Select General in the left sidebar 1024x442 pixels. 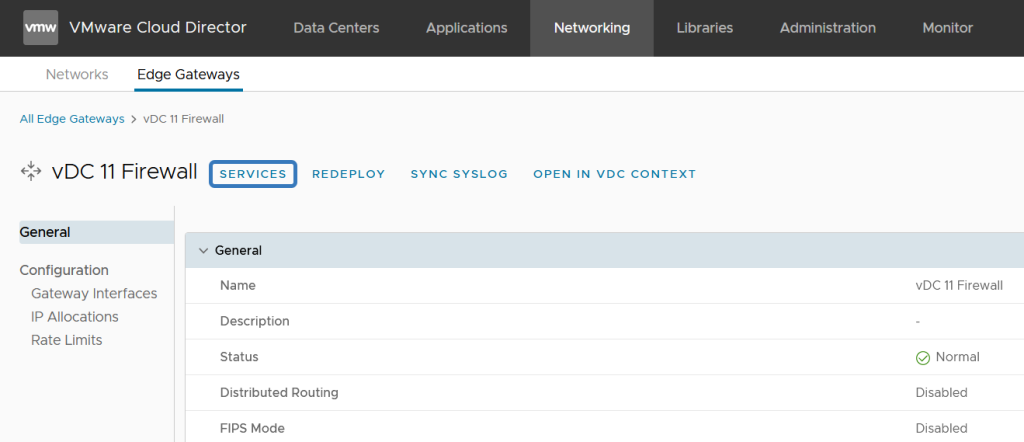(x=97, y=232)
